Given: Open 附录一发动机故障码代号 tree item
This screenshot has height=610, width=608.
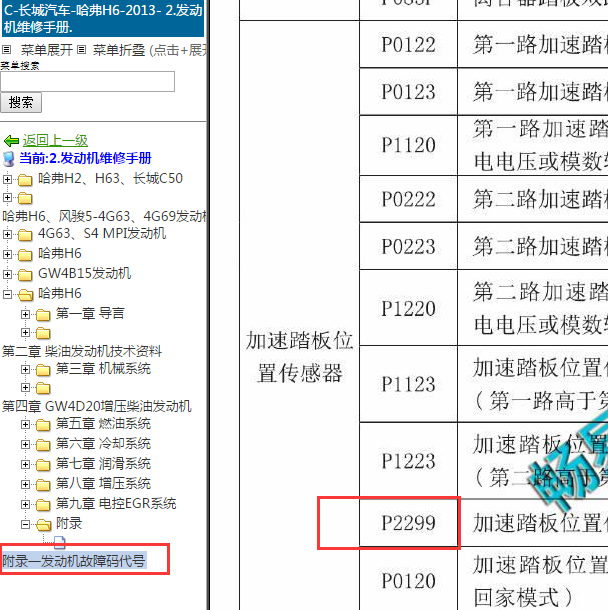Looking at the screenshot, I should point(74,561).
